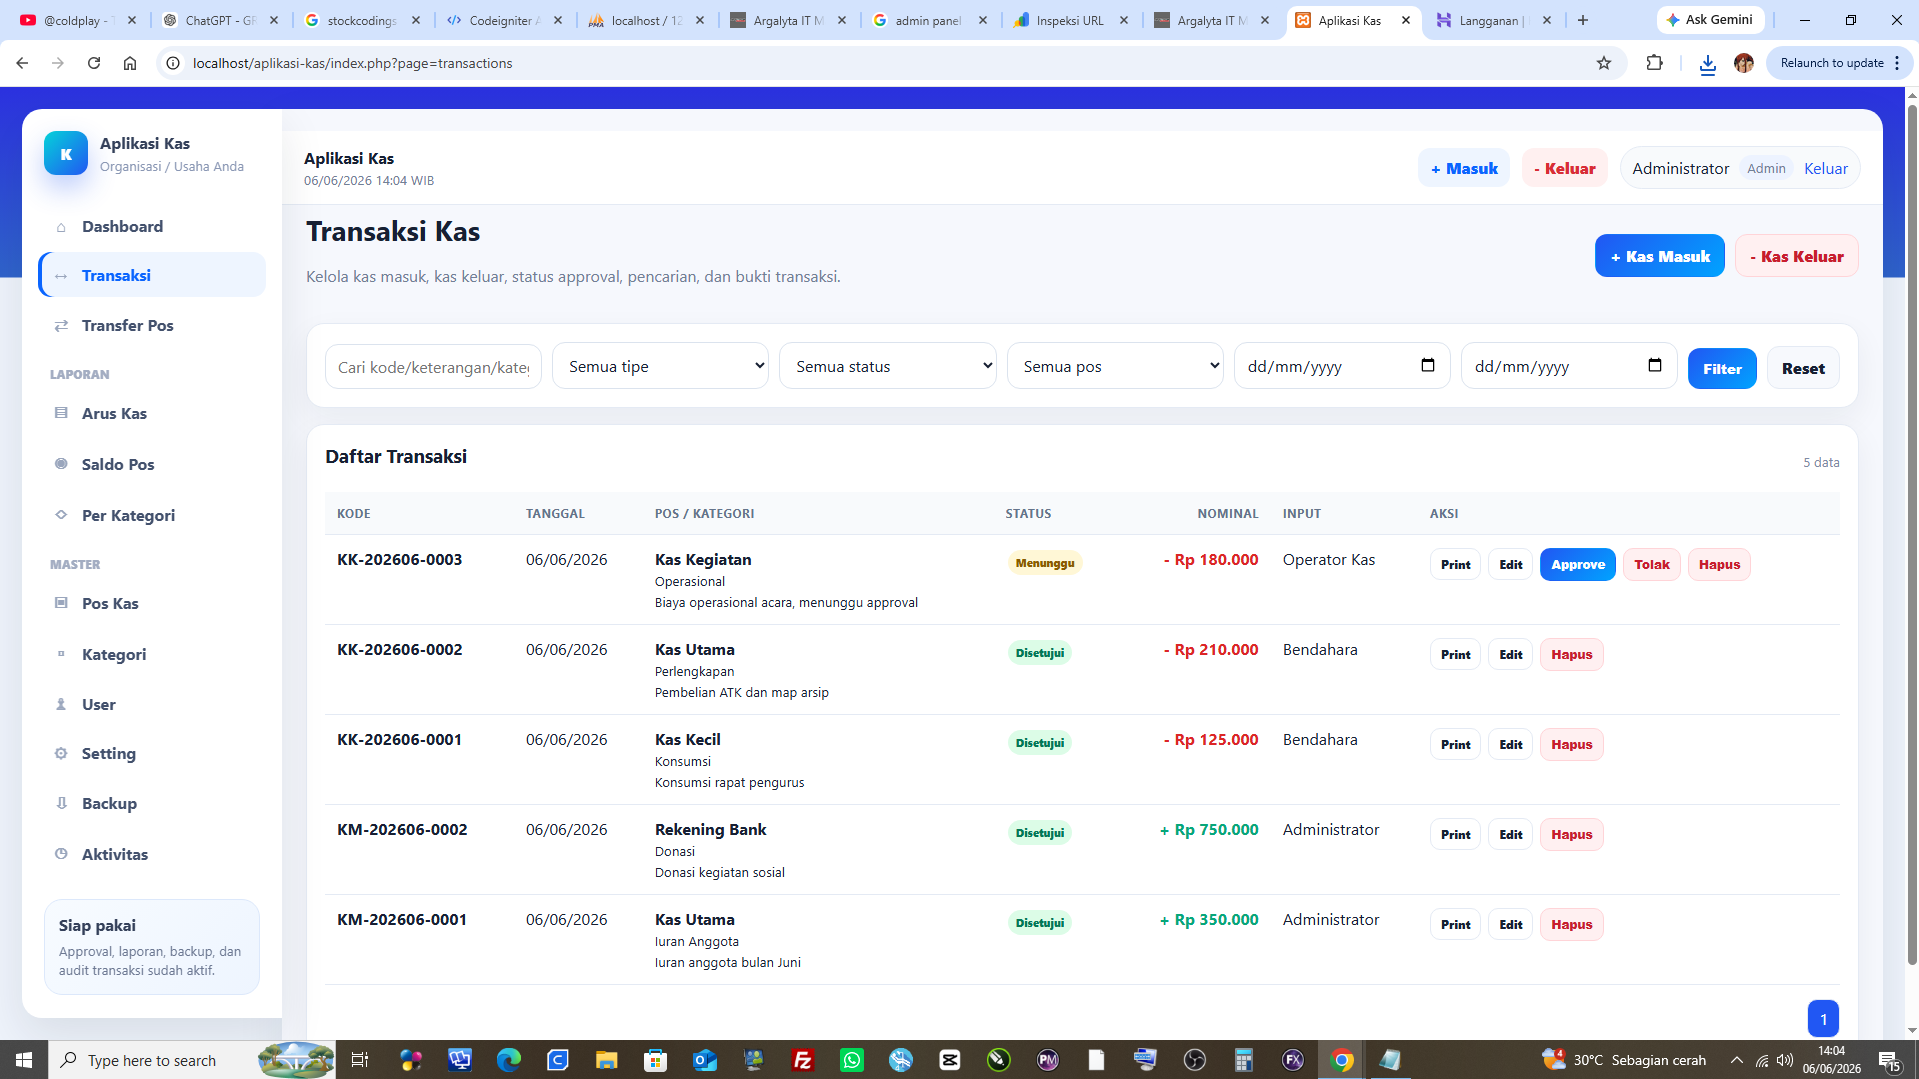
Task: Open the start date calendar picker
Action: (1428, 366)
